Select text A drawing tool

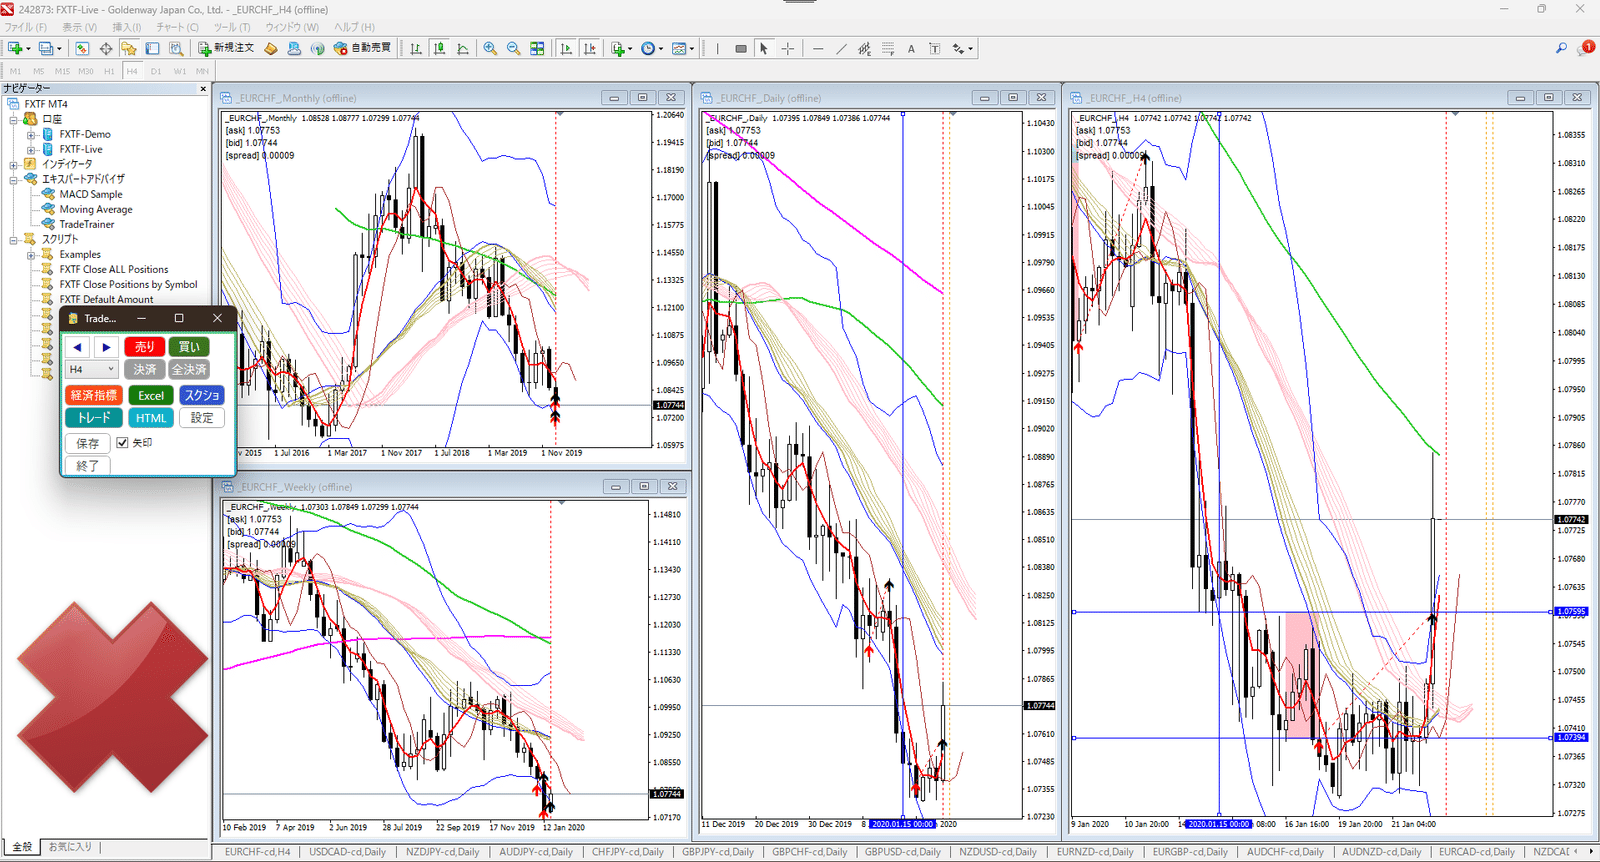(911, 48)
